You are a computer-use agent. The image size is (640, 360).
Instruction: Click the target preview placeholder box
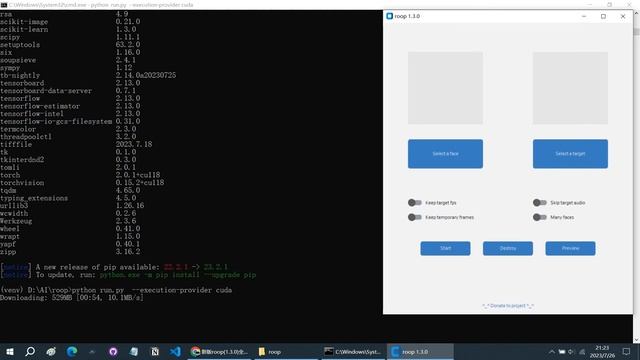pos(570,88)
